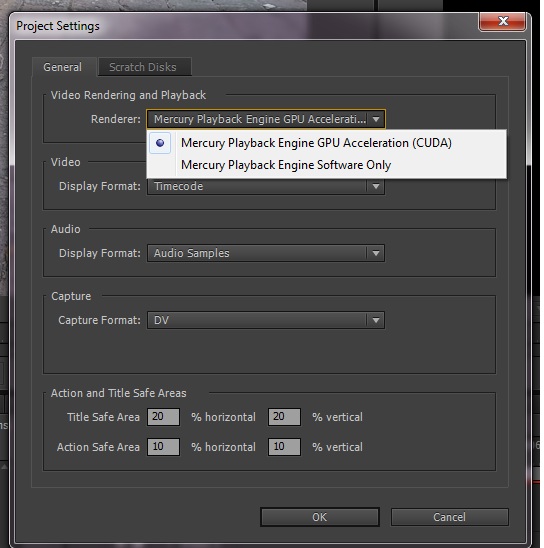Expand the Capture Format dropdown arrow
The image size is (544, 548).
tap(376, 320)
